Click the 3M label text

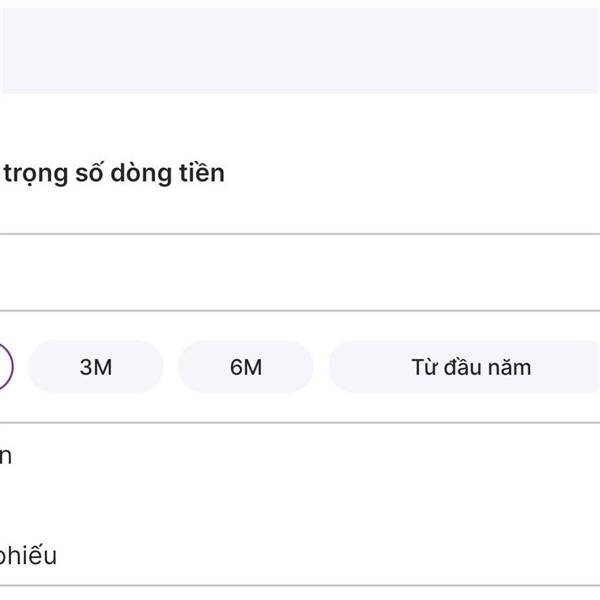point(96,367)
